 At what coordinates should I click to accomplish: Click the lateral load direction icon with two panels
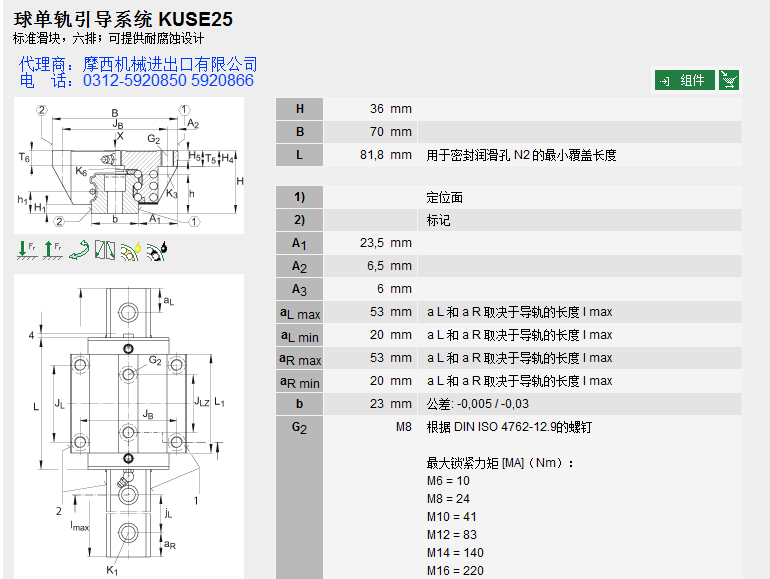pos(104,251)
